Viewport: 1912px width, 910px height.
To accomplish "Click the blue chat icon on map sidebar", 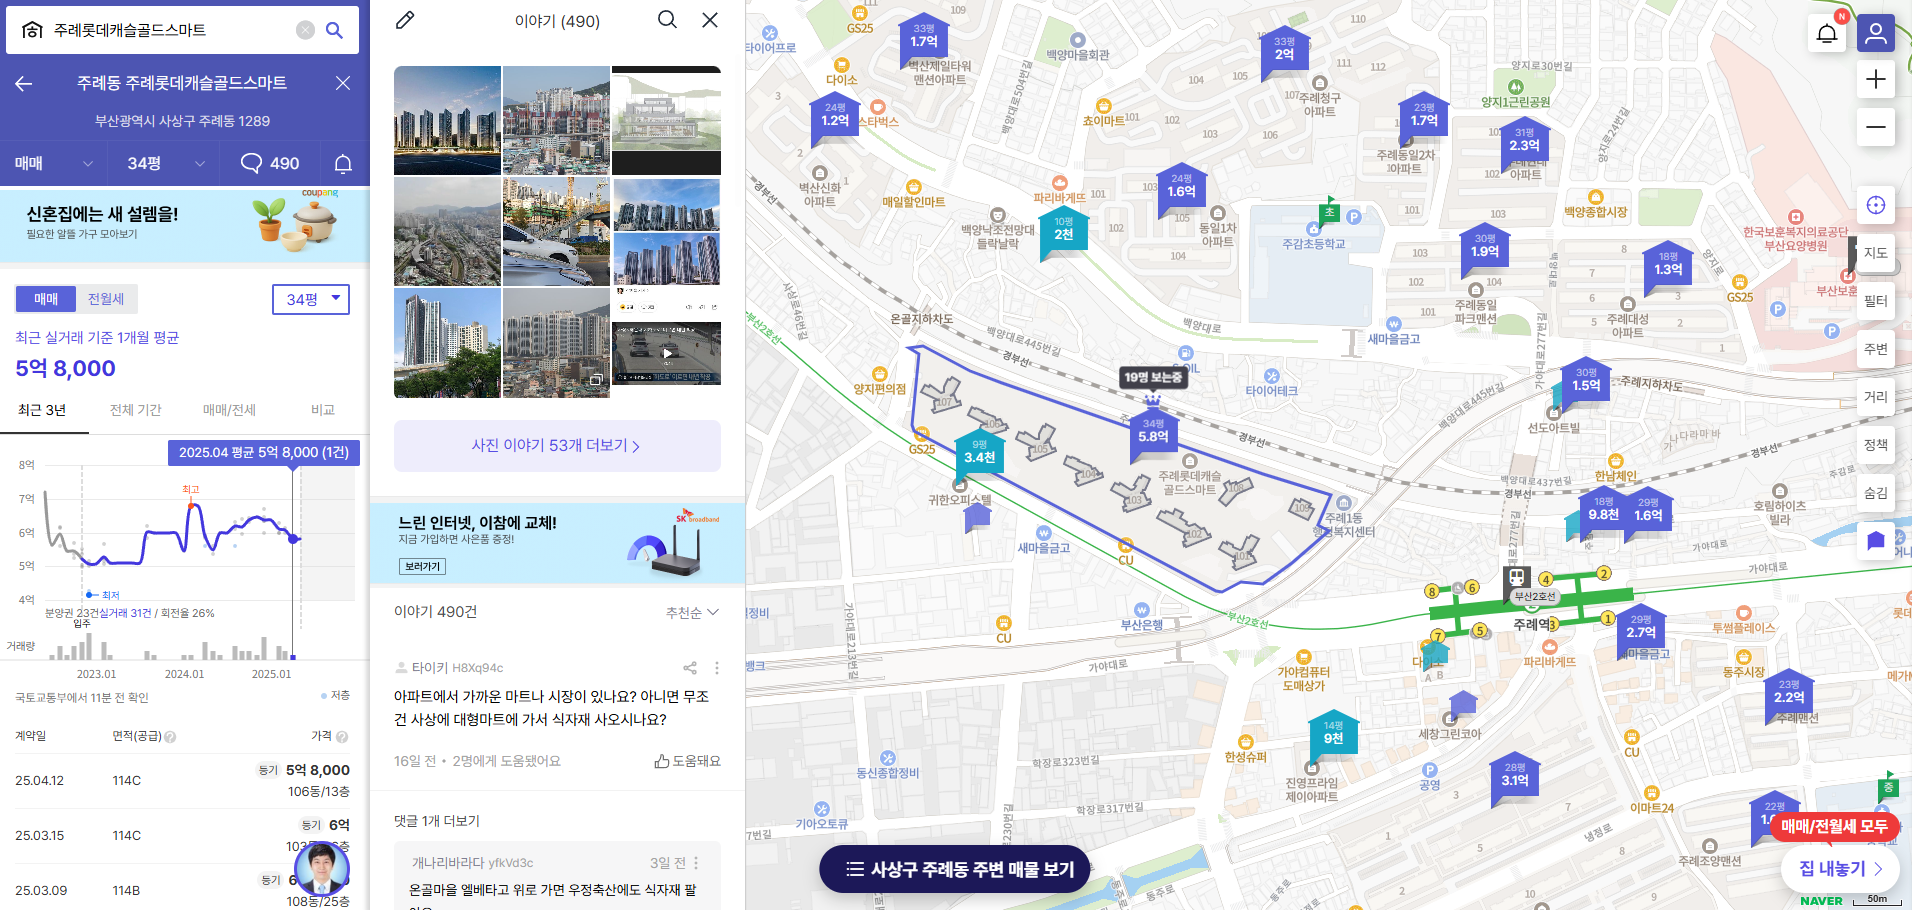I will [1876, 541].
